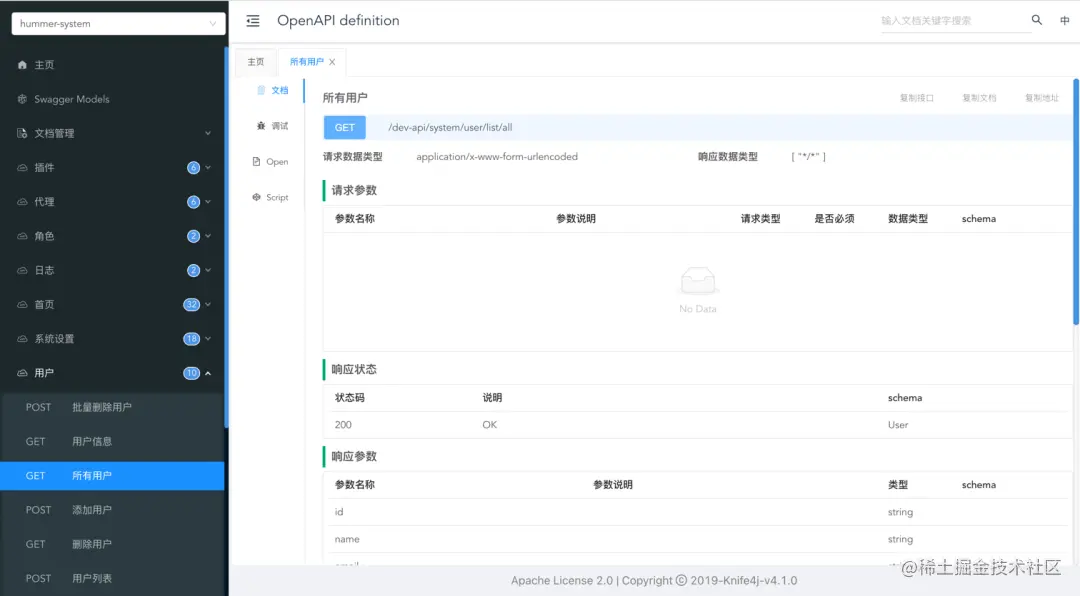The width and height of the screenshot is (1080, 596).
Task: Open the Open side tab
Action: click(271, 162)
